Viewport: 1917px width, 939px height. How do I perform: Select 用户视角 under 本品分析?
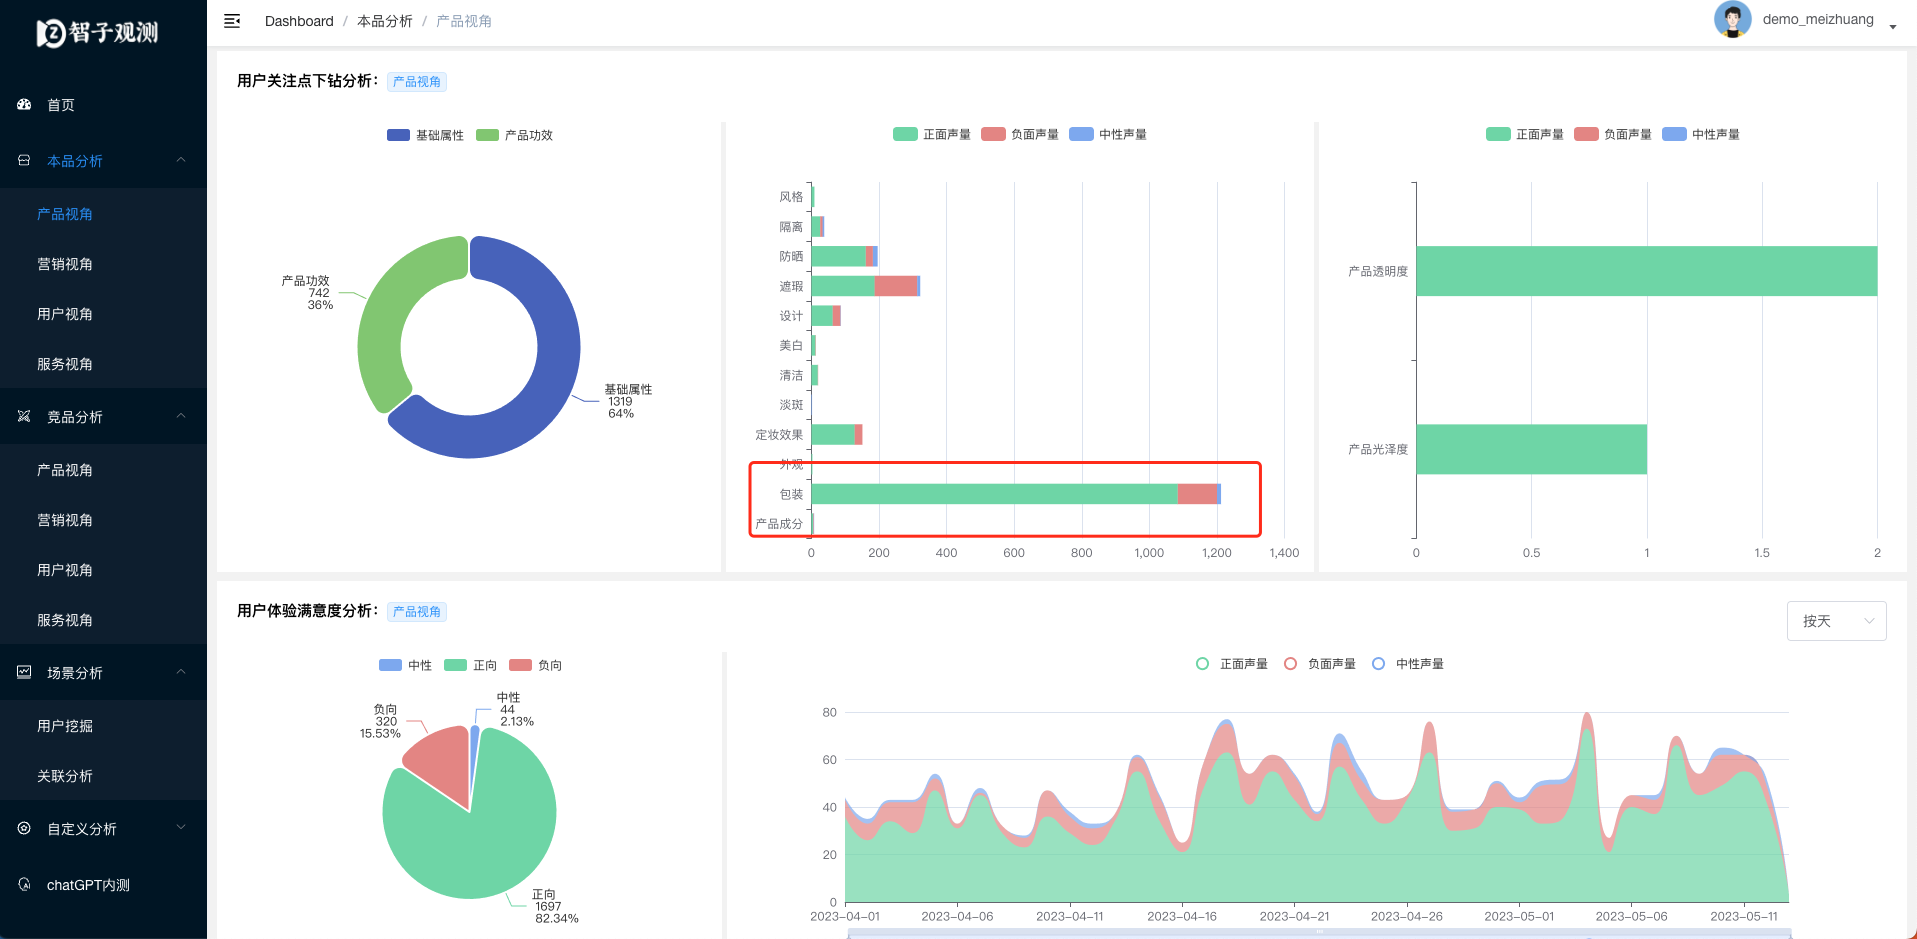tap(103, 314)
